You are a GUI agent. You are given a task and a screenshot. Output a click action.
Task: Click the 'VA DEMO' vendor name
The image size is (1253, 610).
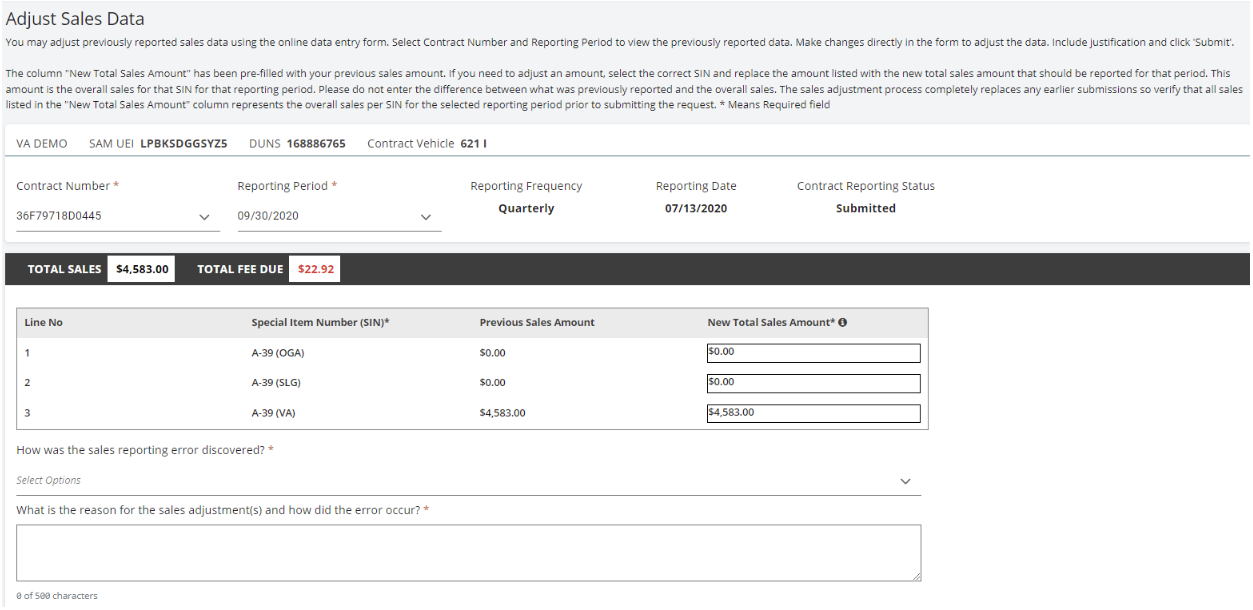pos(42,144)
